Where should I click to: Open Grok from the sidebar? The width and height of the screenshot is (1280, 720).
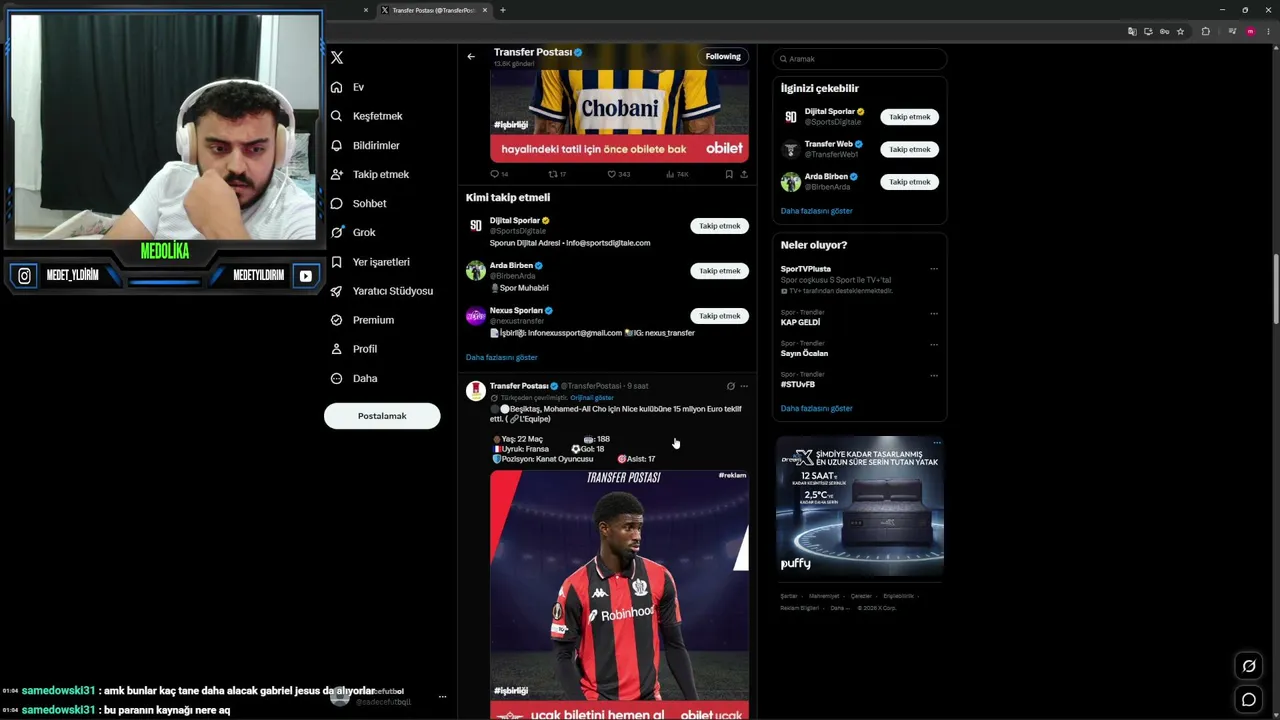click(x=353, y=232)
